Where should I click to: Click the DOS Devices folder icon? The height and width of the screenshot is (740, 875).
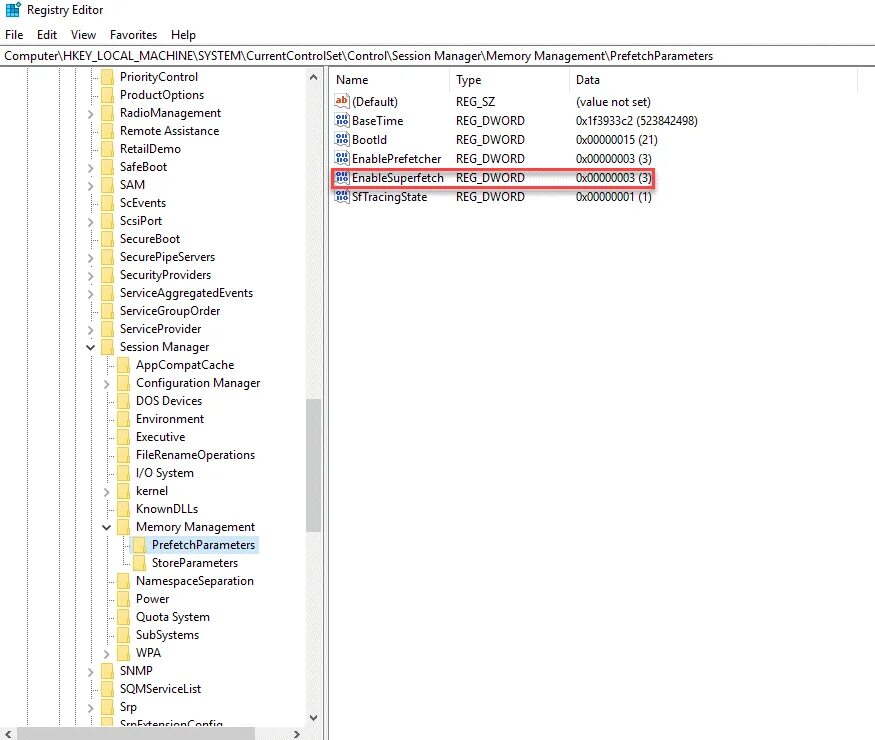coord(124,401)
